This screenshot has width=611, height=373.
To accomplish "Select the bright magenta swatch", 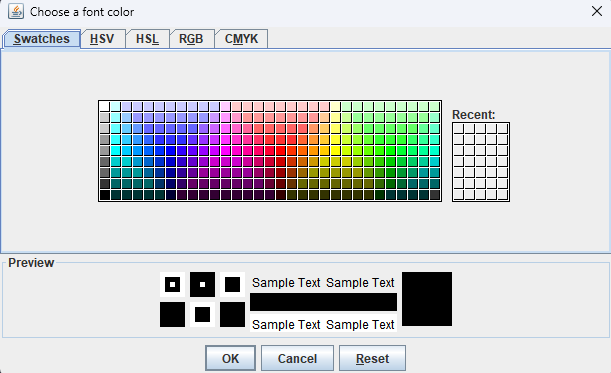I will [x=226, y=150].
